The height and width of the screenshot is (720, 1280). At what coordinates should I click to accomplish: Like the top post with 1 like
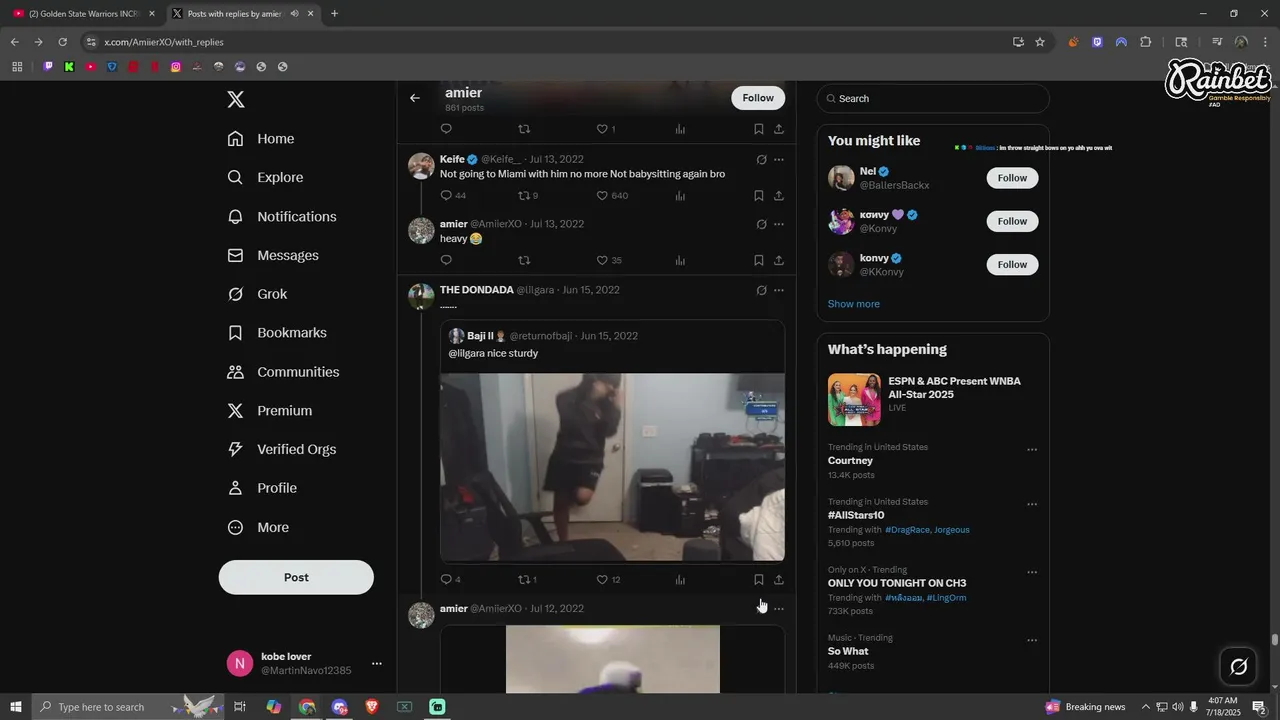coord(602,129)
